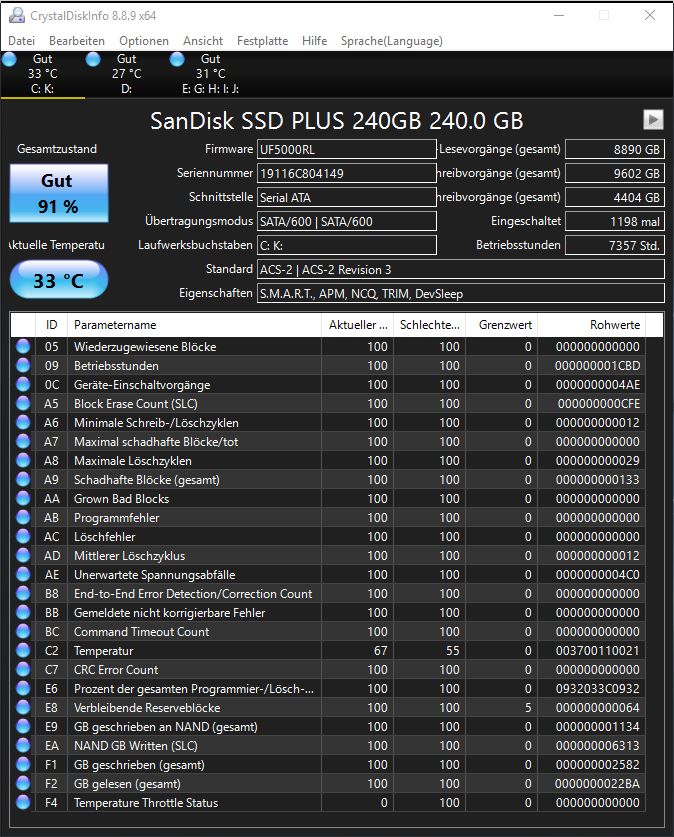Click the Aktueller column header
The height and width of the screenshot is (837, 674).
tap(358, 325)
